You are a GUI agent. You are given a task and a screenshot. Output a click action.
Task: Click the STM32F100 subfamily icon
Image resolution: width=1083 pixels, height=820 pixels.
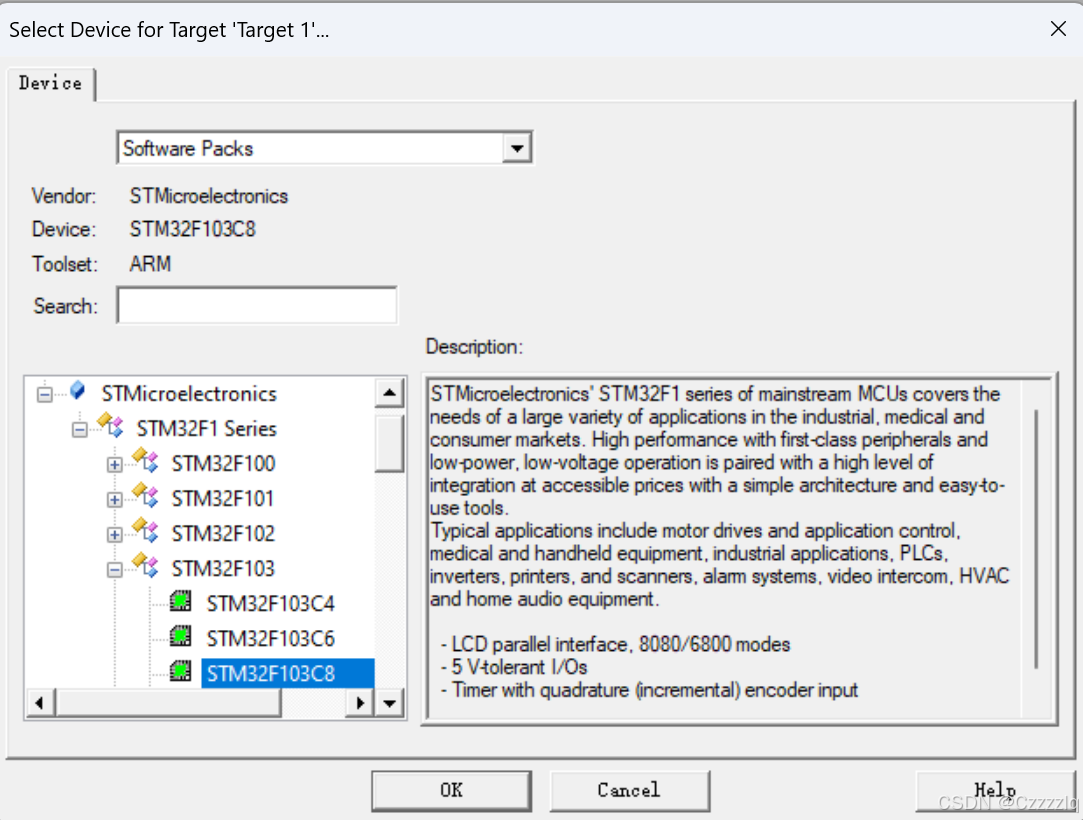click(146, 461)
